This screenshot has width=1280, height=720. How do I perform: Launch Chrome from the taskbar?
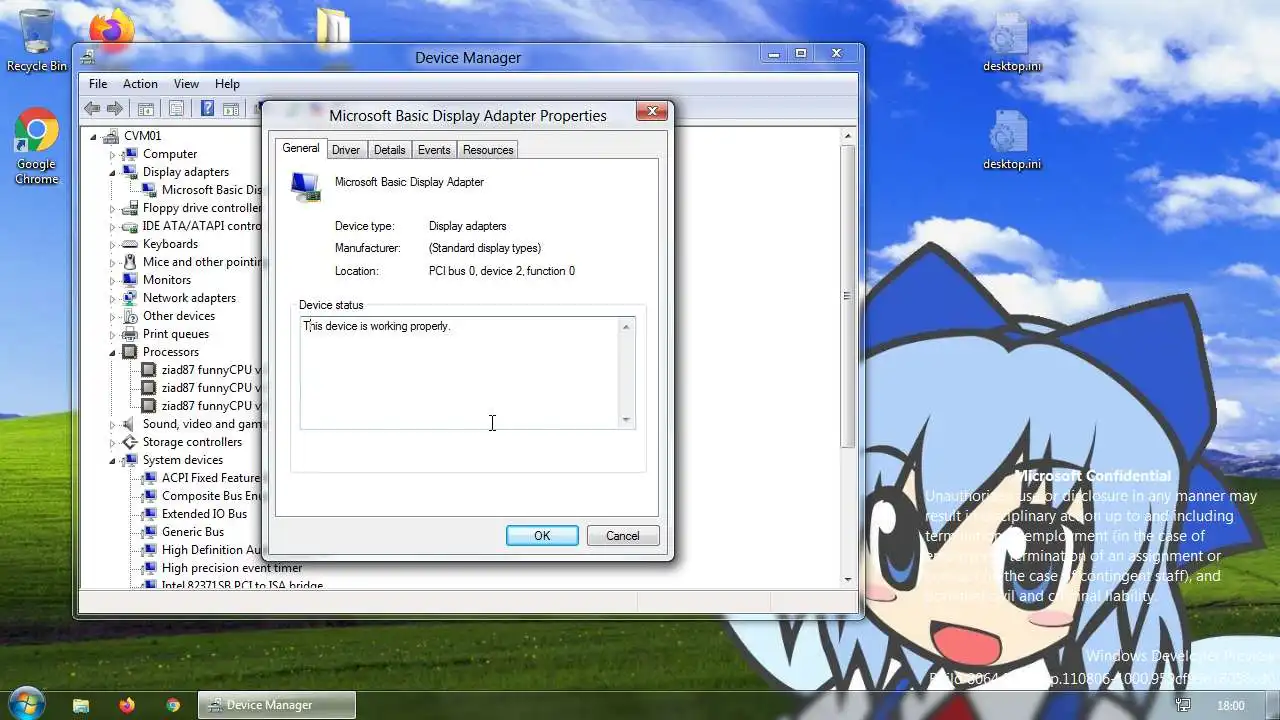[x=173, y=705]
